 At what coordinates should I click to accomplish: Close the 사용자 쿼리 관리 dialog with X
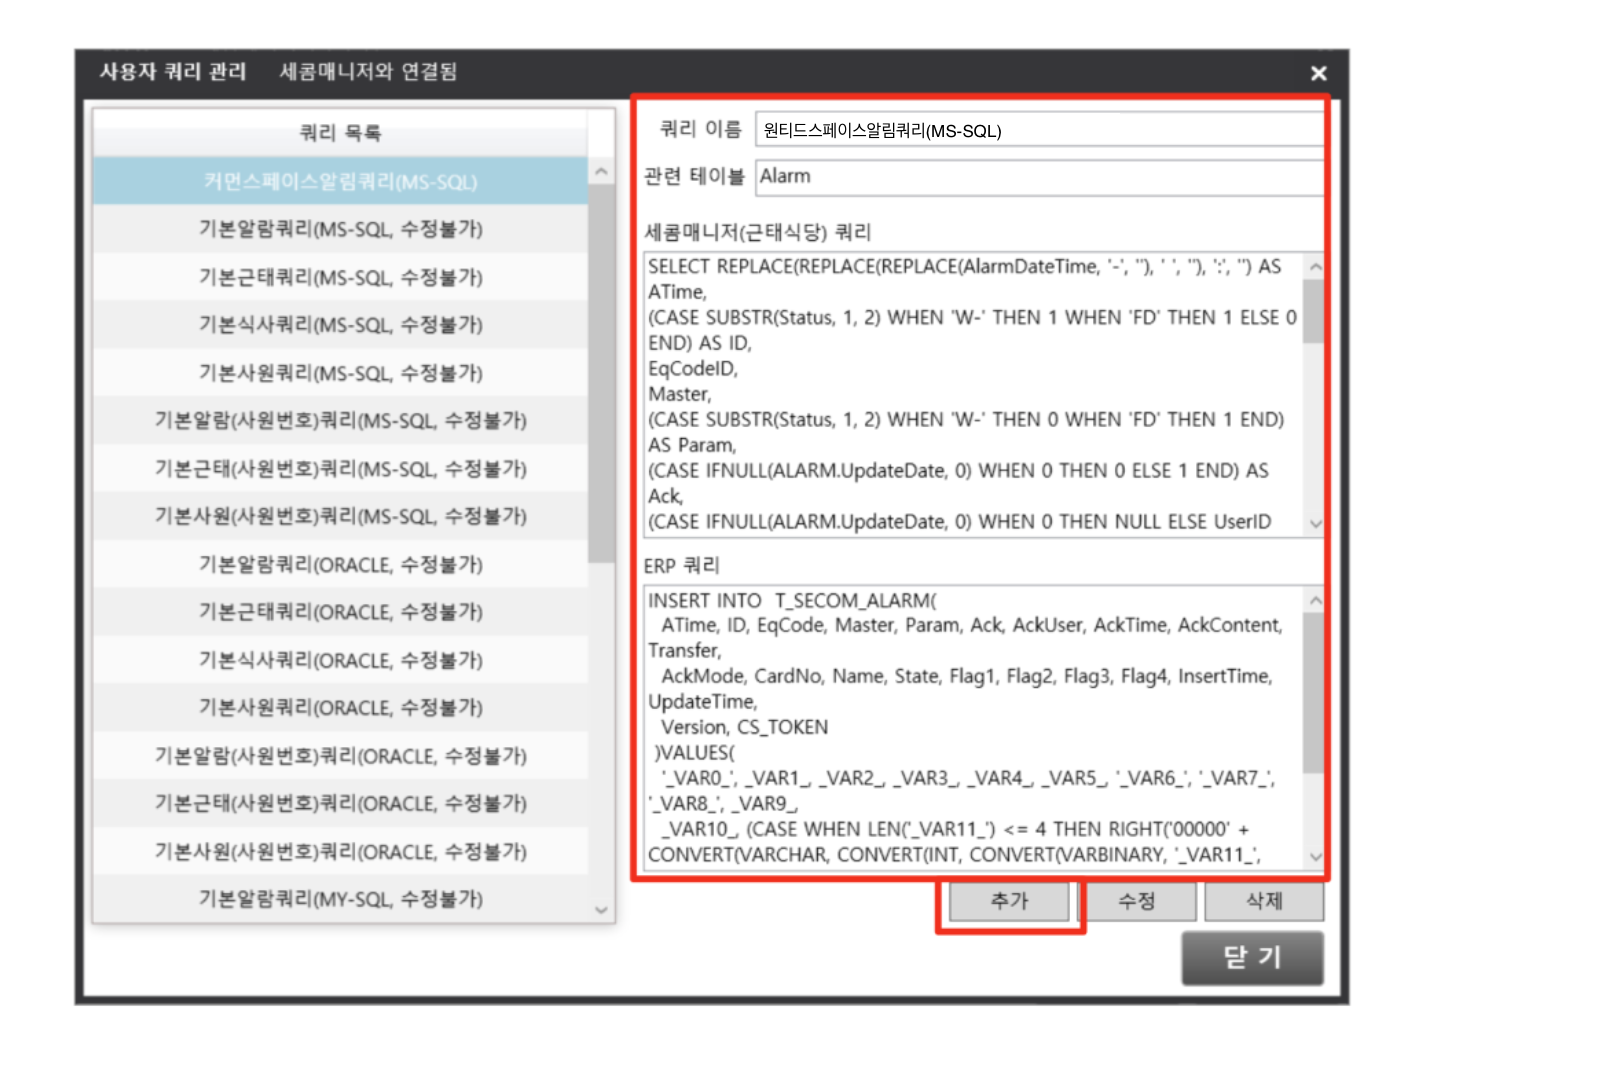1318,73
